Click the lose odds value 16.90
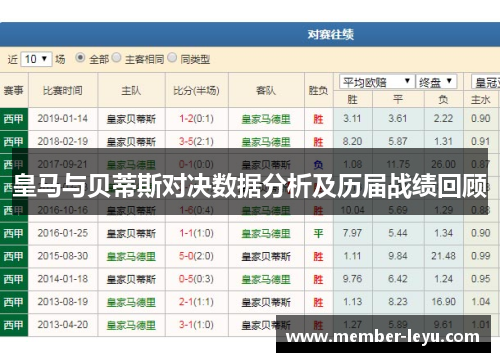 (443, 302)
